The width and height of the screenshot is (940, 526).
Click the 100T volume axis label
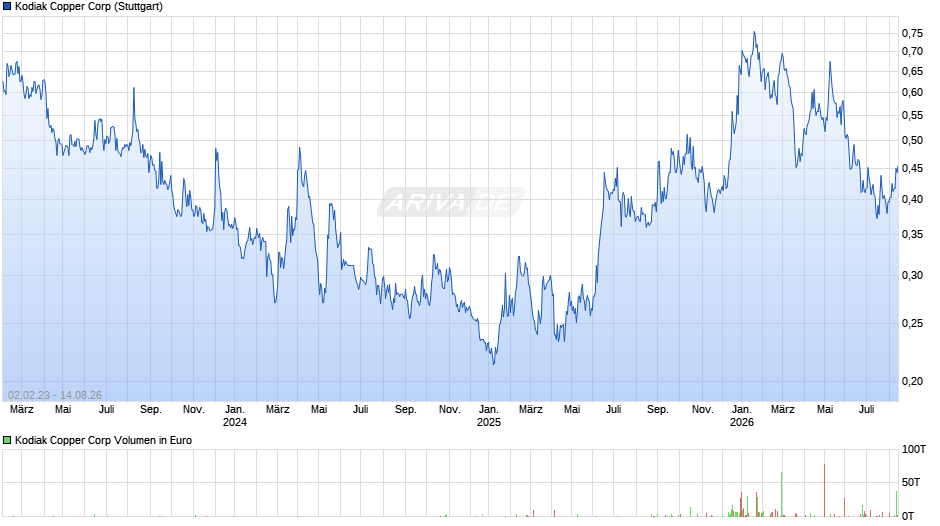click(x=914, y=449)
